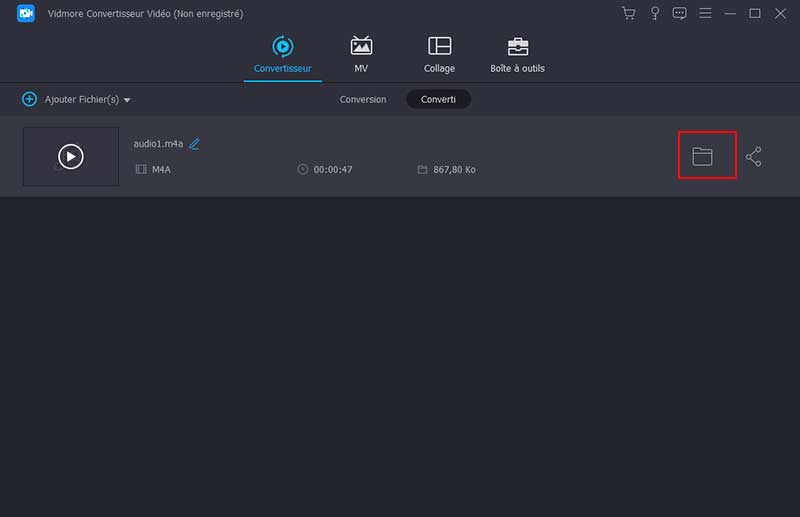Image resolution: width=800 pixels, height=517 pixels.
Task: Click the 867,80 Ko file size
Action: point(454,169)
